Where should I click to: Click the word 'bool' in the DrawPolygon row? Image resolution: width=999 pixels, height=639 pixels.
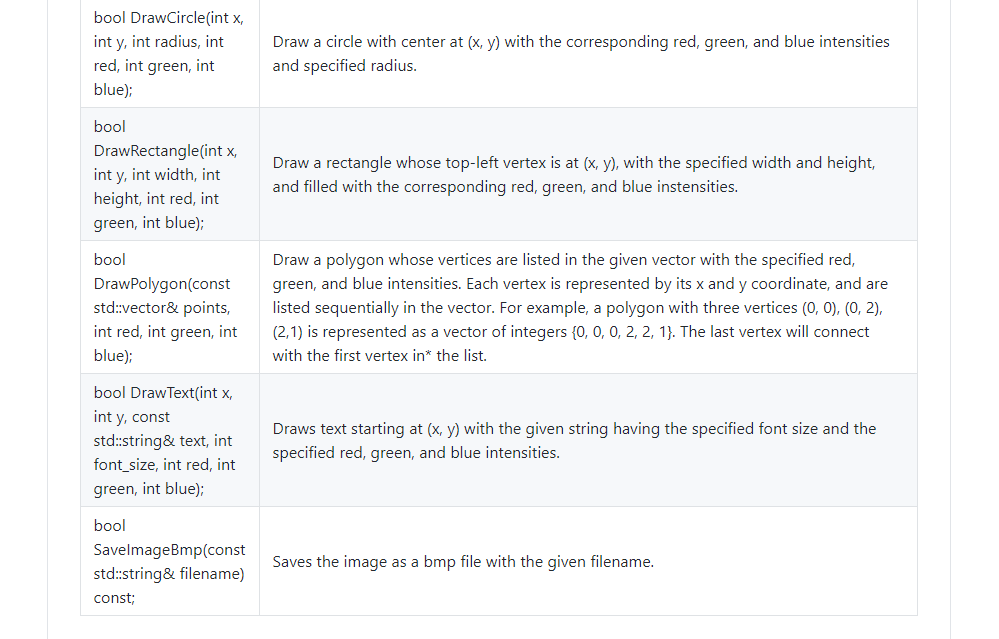110,260
